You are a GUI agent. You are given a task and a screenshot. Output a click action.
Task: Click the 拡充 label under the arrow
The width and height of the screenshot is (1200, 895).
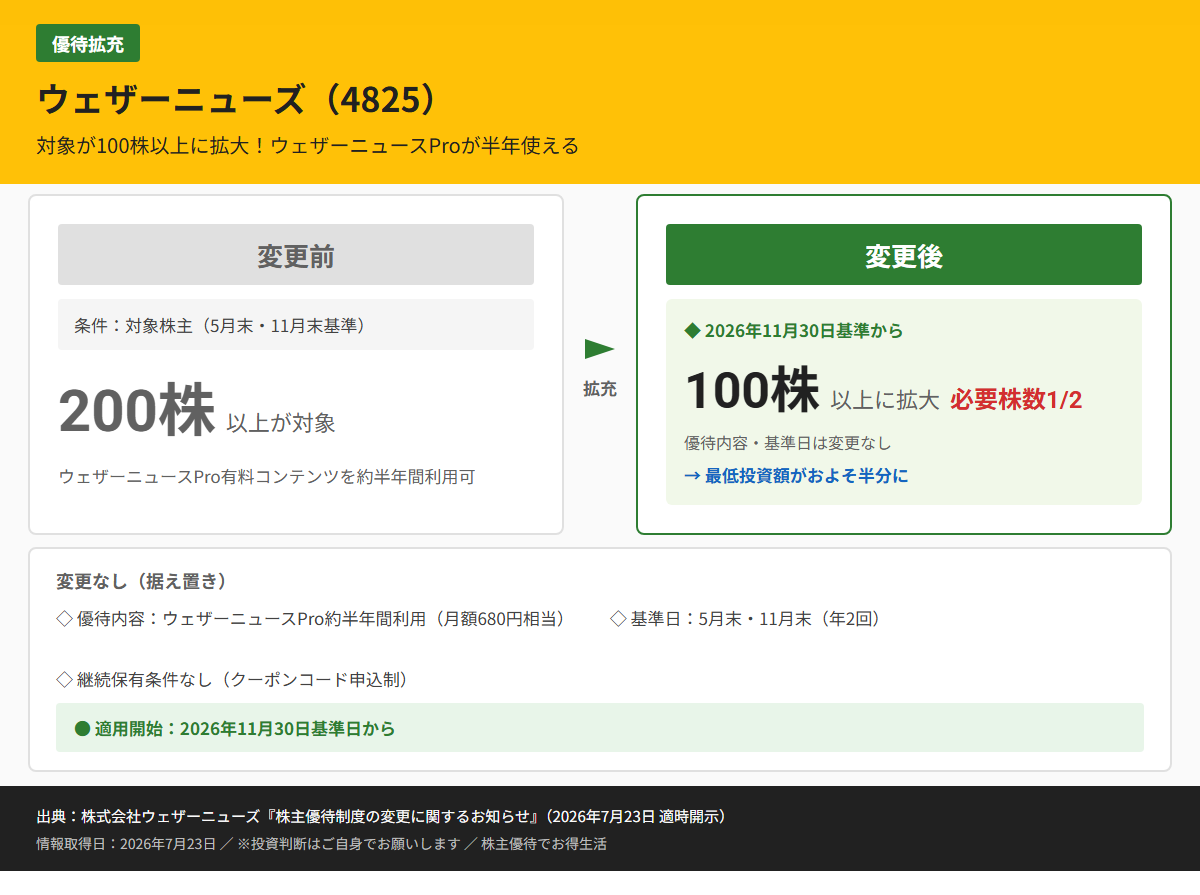[x=600, y=389]
